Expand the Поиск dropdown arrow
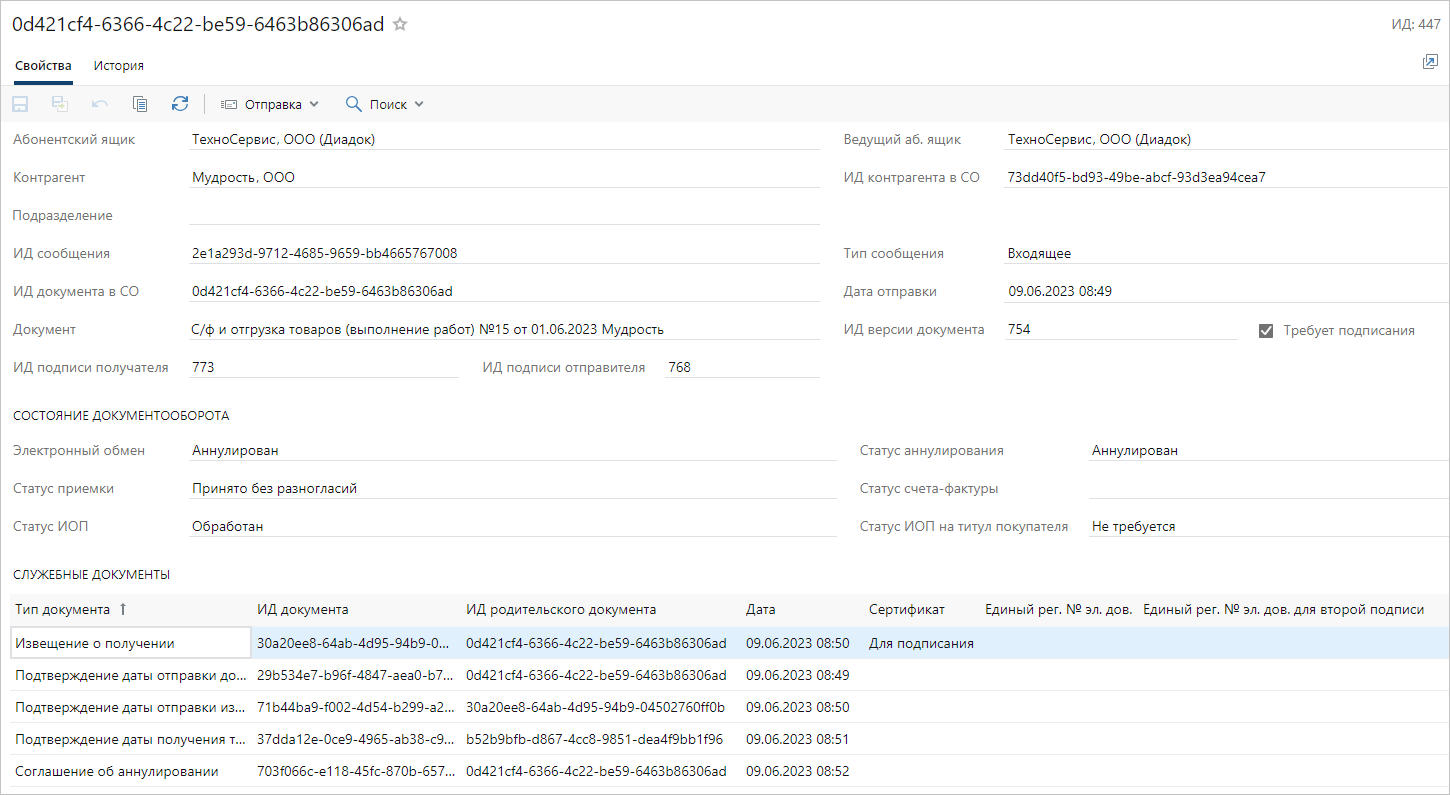 click(419, 104)
